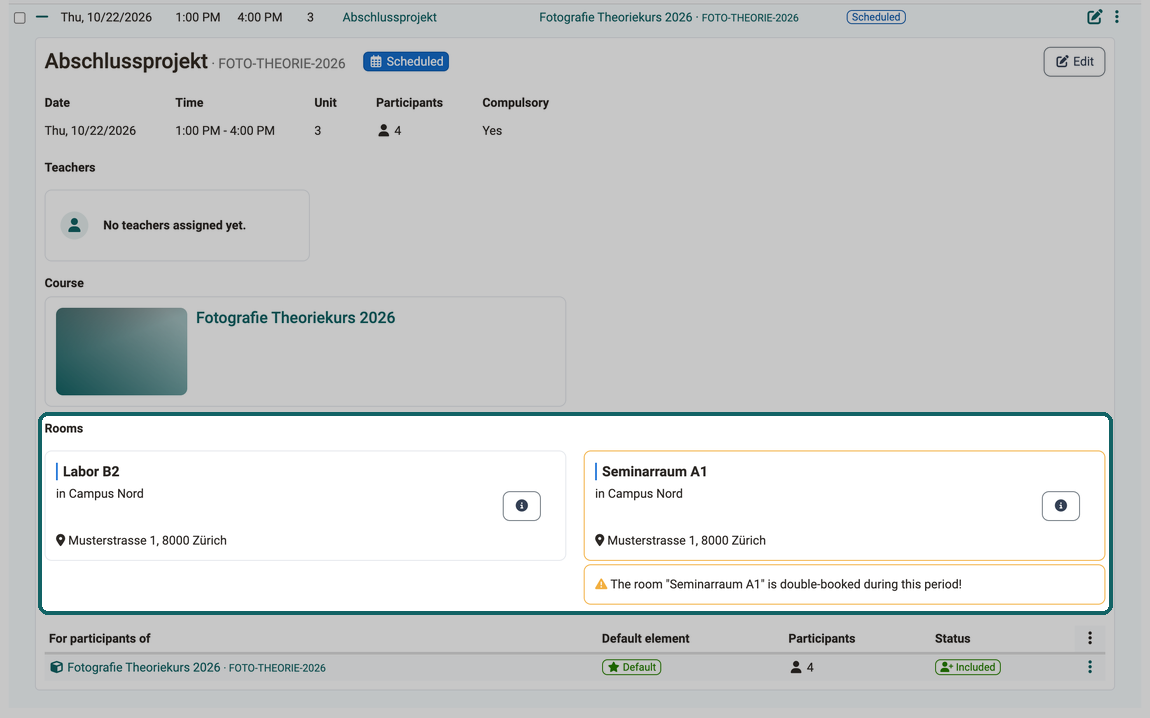Click the Edit button in detail panel
1150x718 pixels.
1074,62
